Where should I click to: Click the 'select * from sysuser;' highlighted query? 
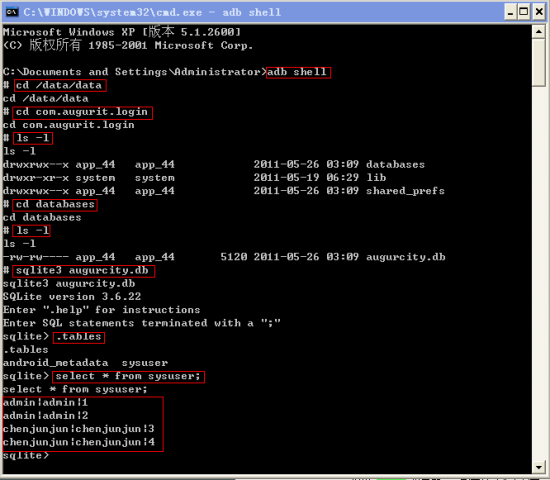coord(128,377)
